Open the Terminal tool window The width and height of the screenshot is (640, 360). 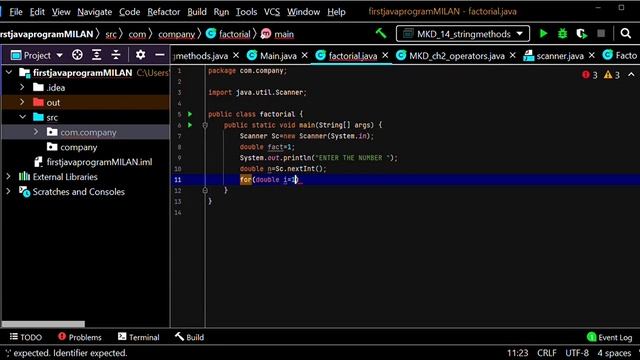click(139, 337)
